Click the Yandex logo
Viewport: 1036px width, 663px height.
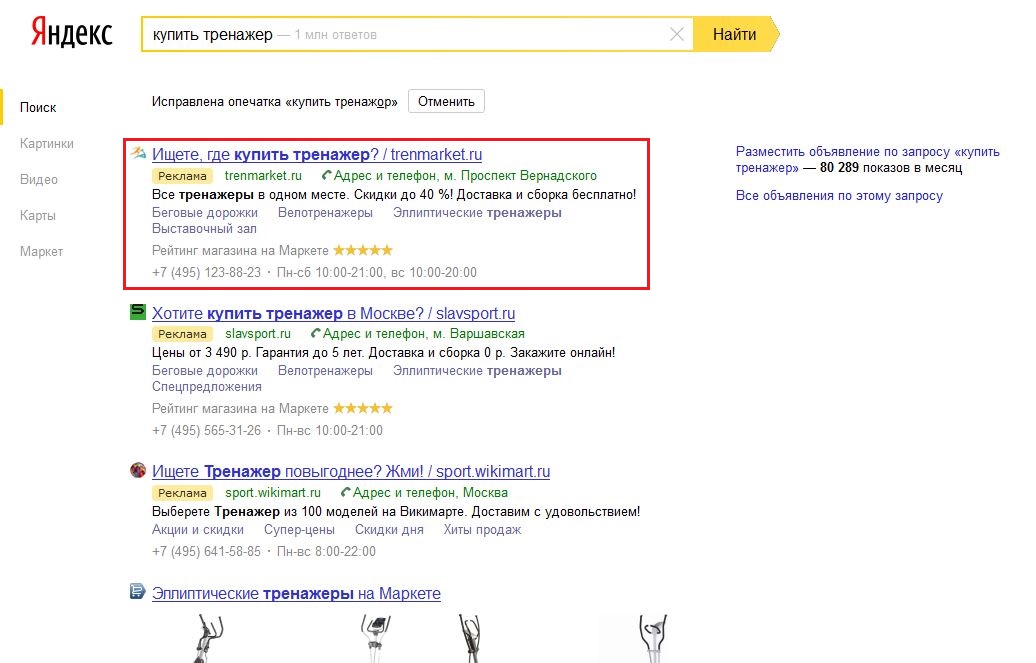point(71,33)
